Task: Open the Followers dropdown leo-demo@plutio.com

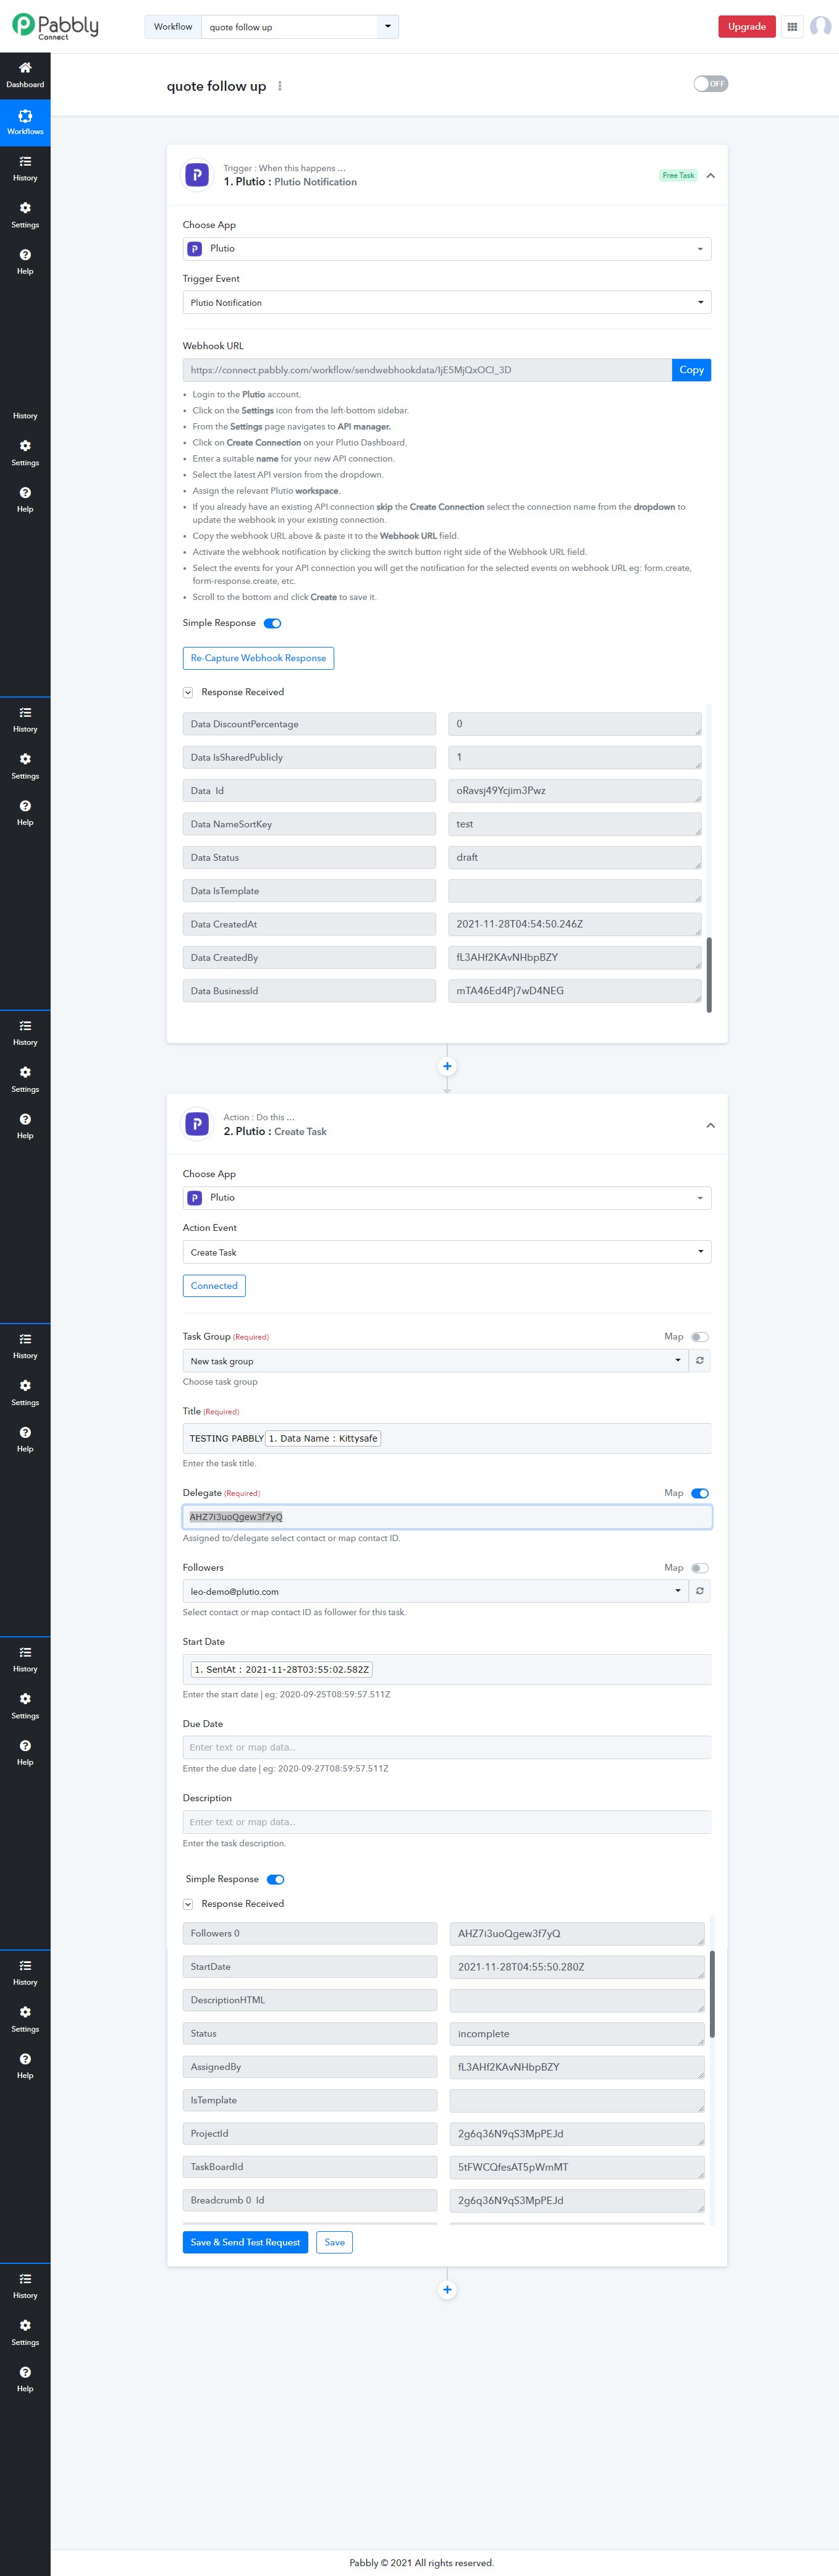Action: (x=436, y=1590)
